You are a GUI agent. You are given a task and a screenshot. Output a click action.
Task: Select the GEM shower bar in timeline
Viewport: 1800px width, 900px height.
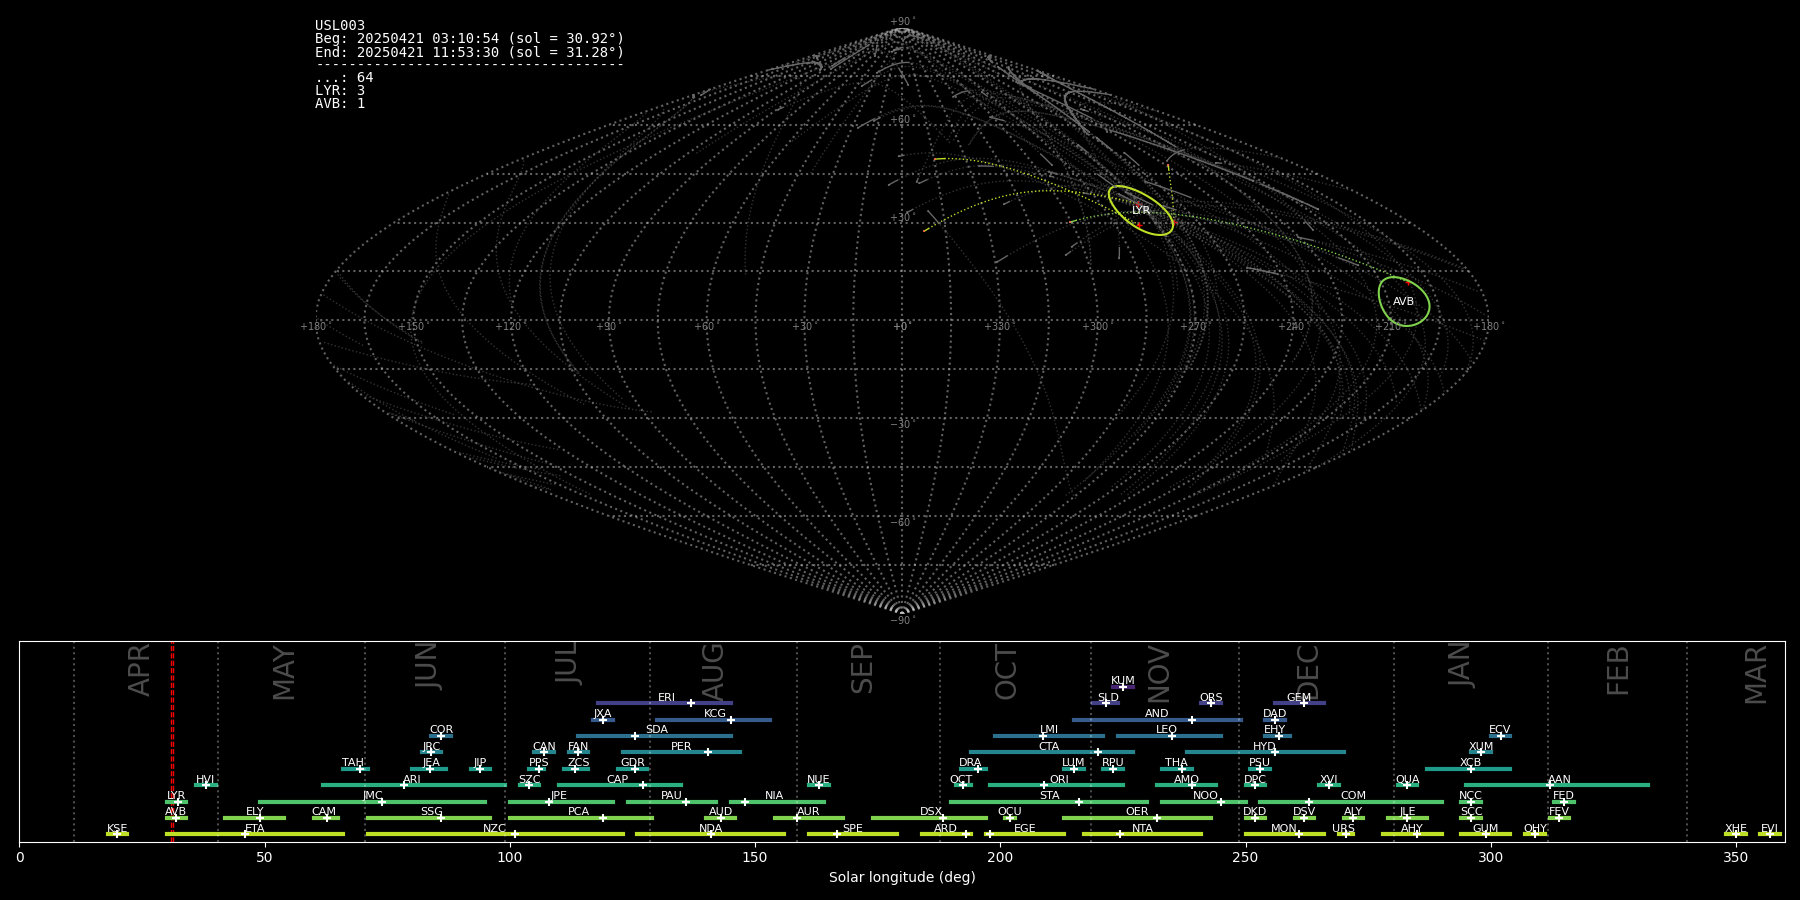point(1299,703)
